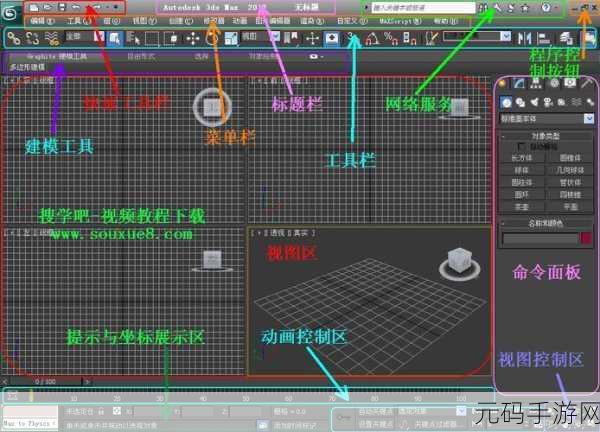Click the Use Pivot Point Center icon

290,38
